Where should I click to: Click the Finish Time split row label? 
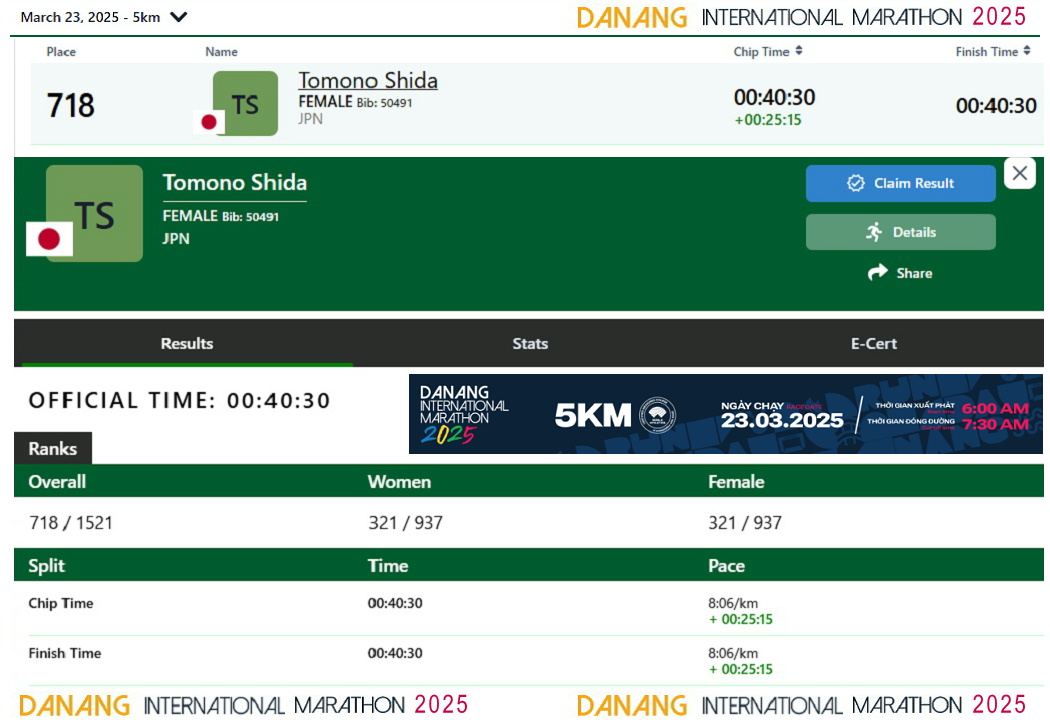(64, 653)
